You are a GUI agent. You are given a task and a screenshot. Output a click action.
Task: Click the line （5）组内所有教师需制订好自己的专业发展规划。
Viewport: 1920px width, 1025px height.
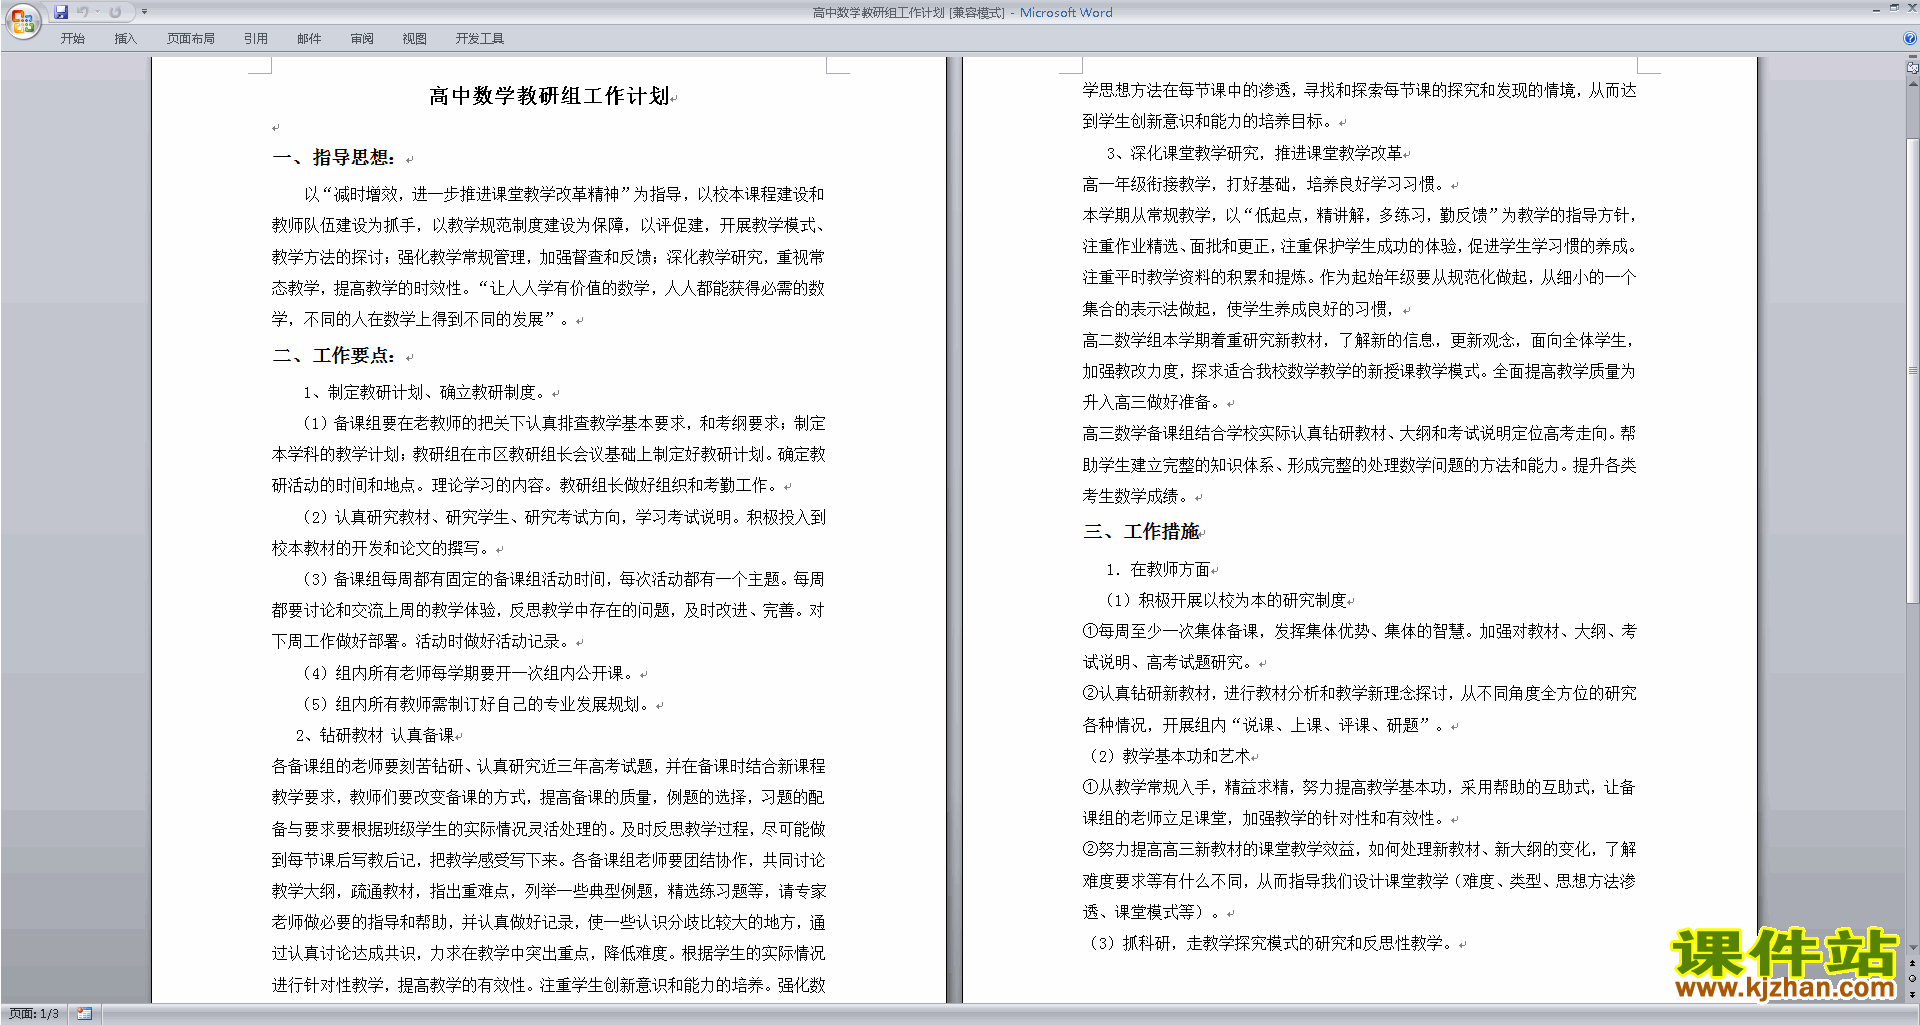click(477, 705)
